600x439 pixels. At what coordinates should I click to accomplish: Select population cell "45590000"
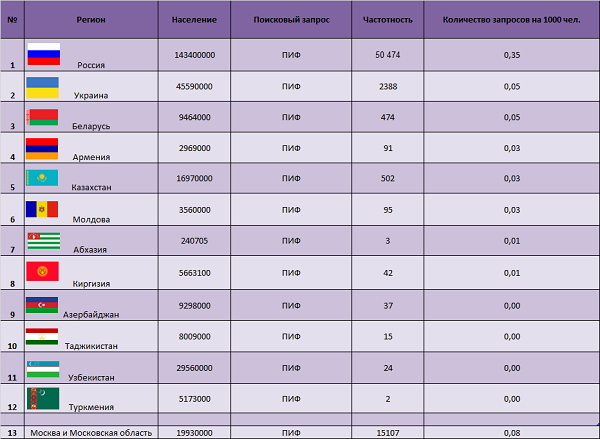coord(194,86)
